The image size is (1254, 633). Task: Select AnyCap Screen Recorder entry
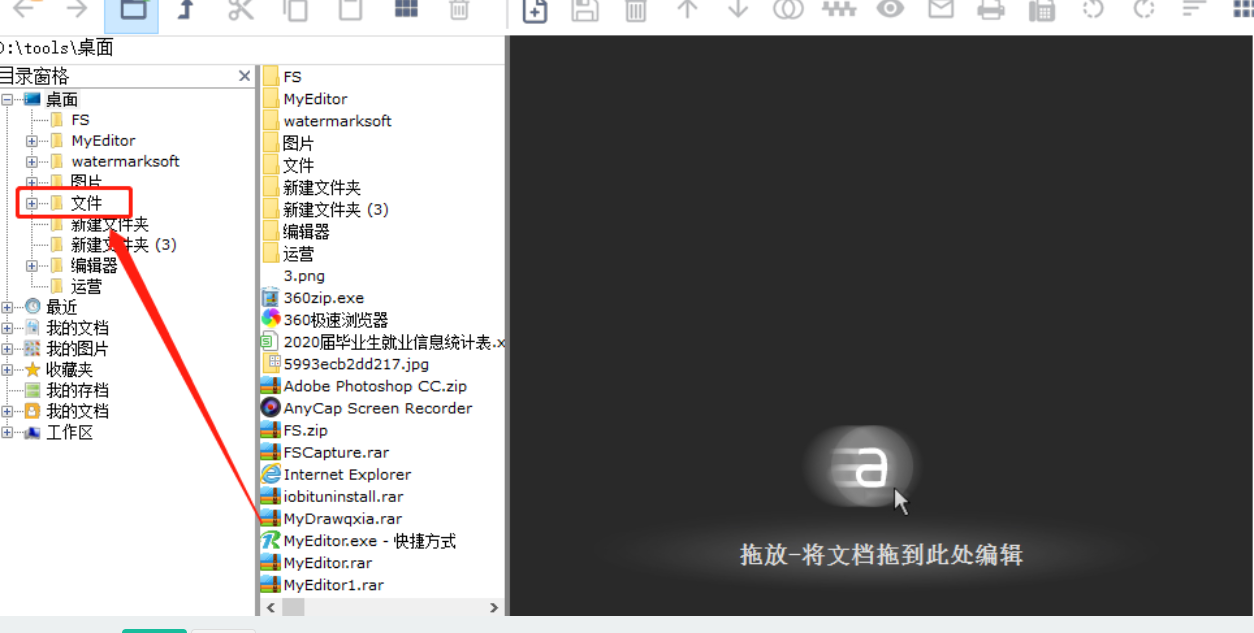tap(366, 408)
